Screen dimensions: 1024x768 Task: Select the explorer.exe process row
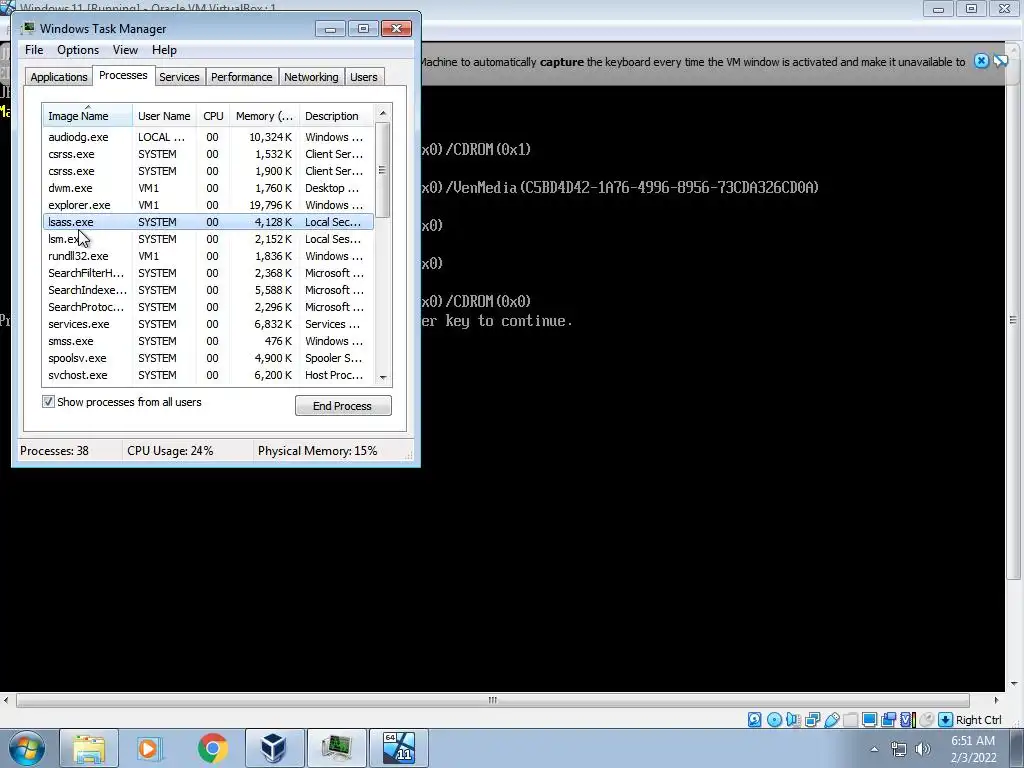pyautogui.click(x=208, y=205)
